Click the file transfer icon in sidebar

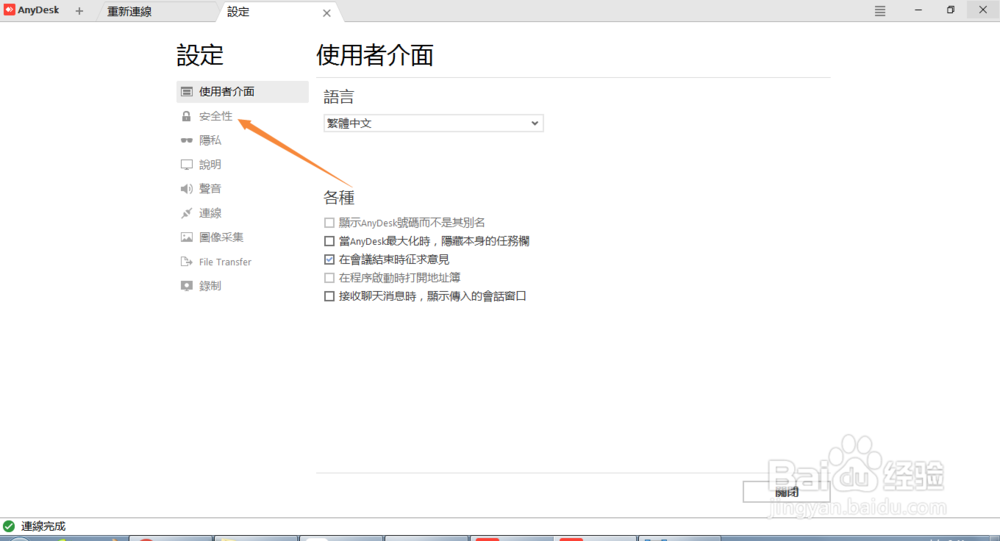click(186, 262)
